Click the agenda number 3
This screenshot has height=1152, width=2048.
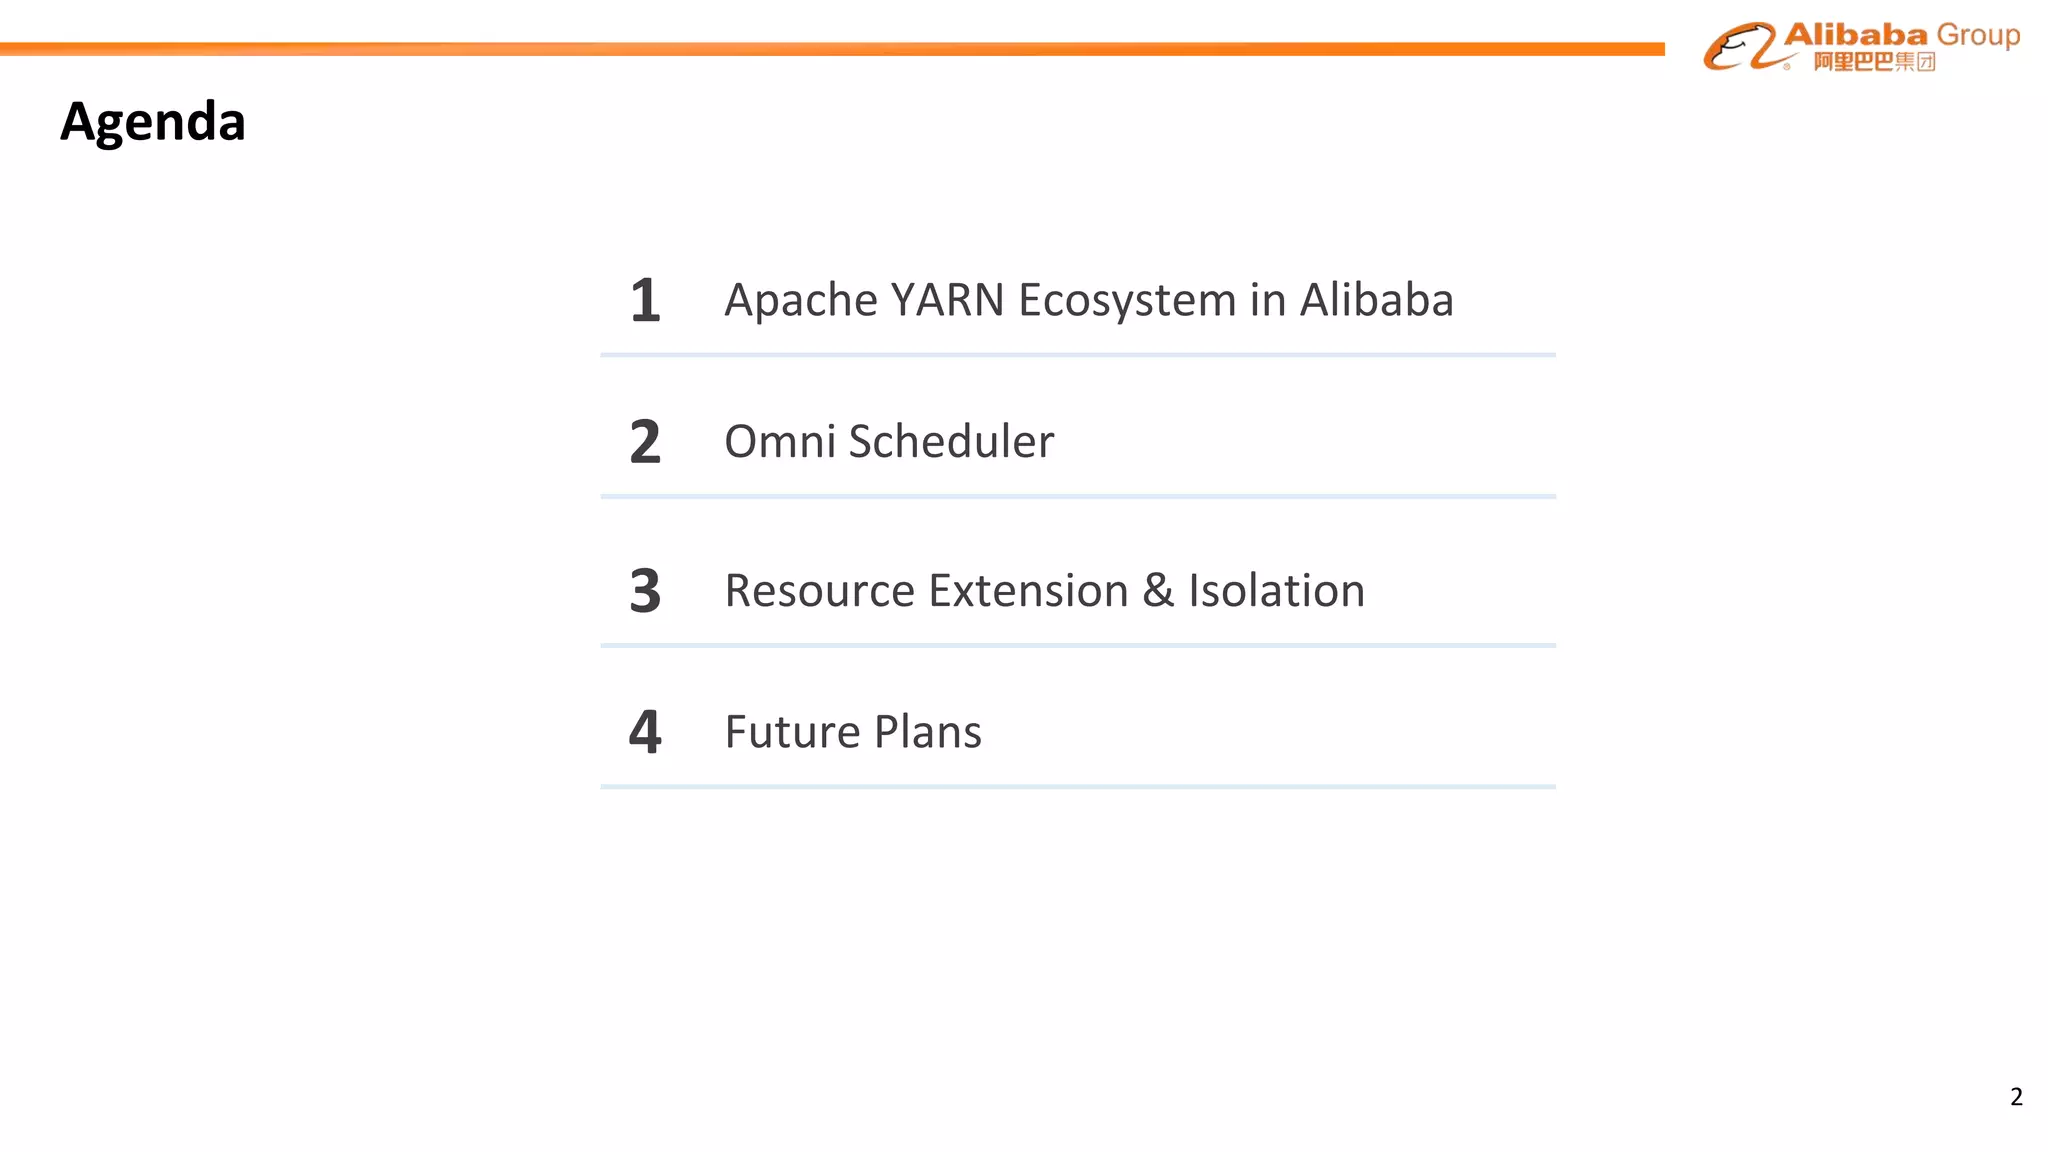tap(645, 591)
